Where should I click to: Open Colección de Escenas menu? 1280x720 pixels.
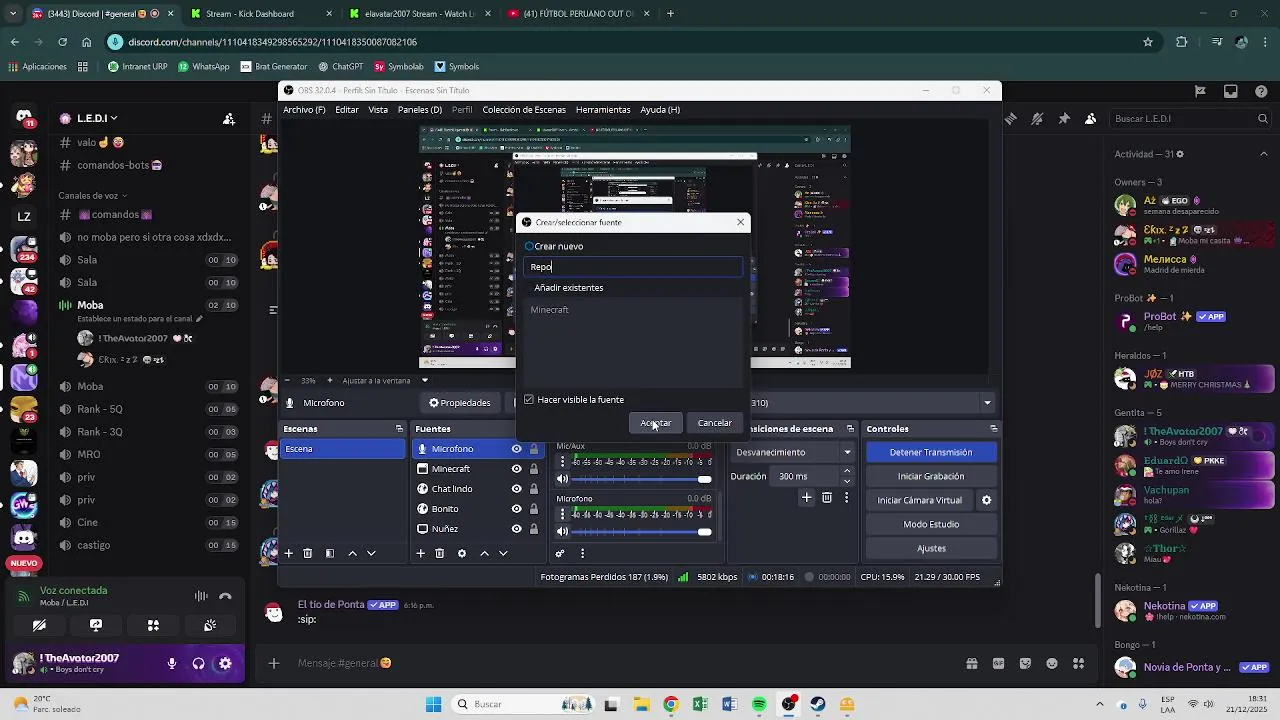[524, 110]
